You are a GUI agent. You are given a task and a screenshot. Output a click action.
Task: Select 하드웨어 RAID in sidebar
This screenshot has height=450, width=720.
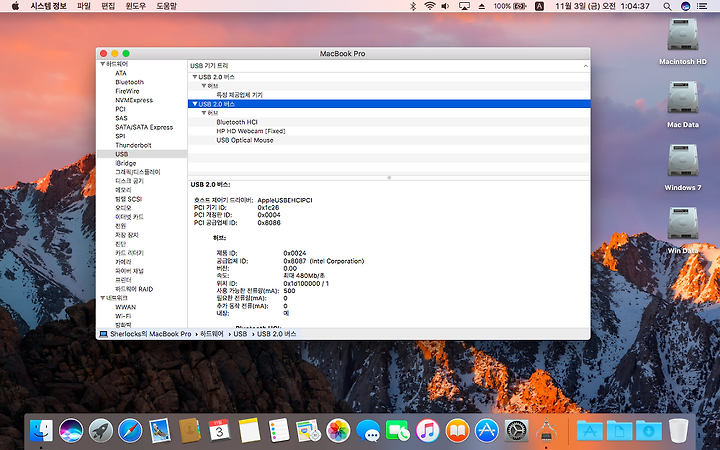(x=134, y=289)
